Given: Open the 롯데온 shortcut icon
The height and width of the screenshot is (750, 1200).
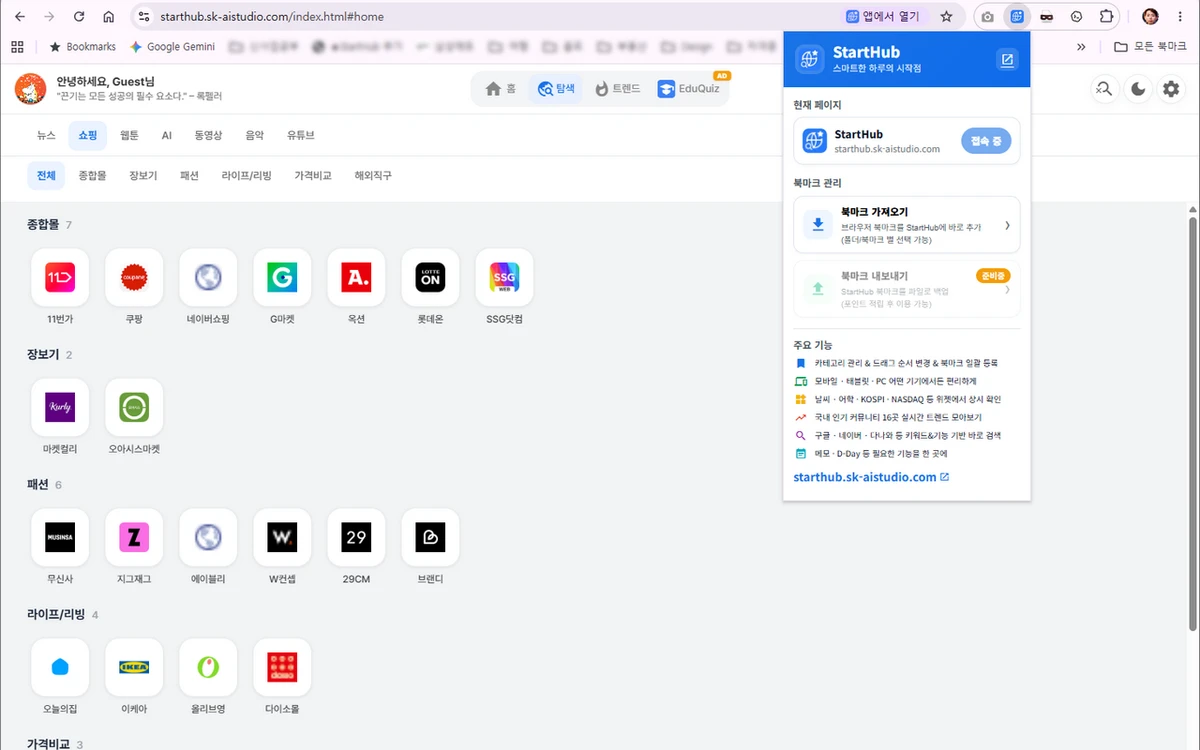Looking at the screenshot, I should [430, 277].
